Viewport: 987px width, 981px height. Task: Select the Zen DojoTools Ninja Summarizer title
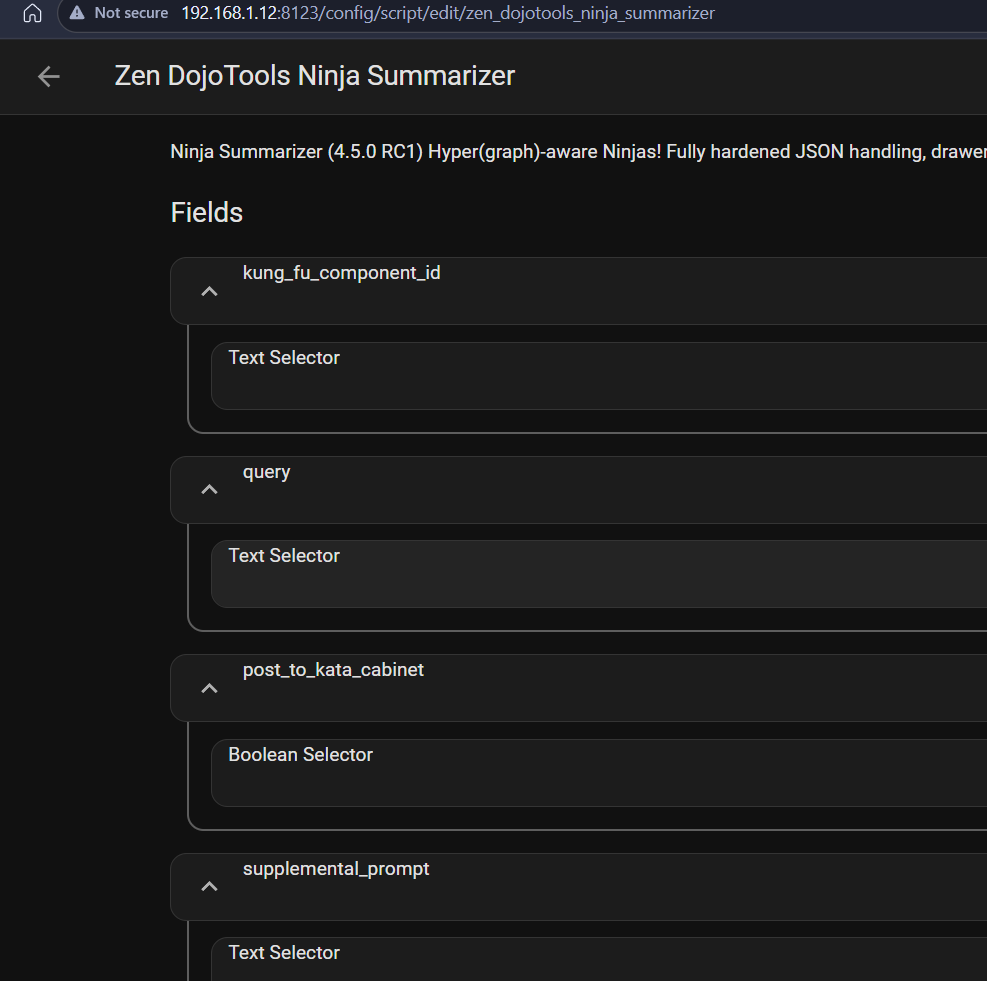(x=315, y=76)
